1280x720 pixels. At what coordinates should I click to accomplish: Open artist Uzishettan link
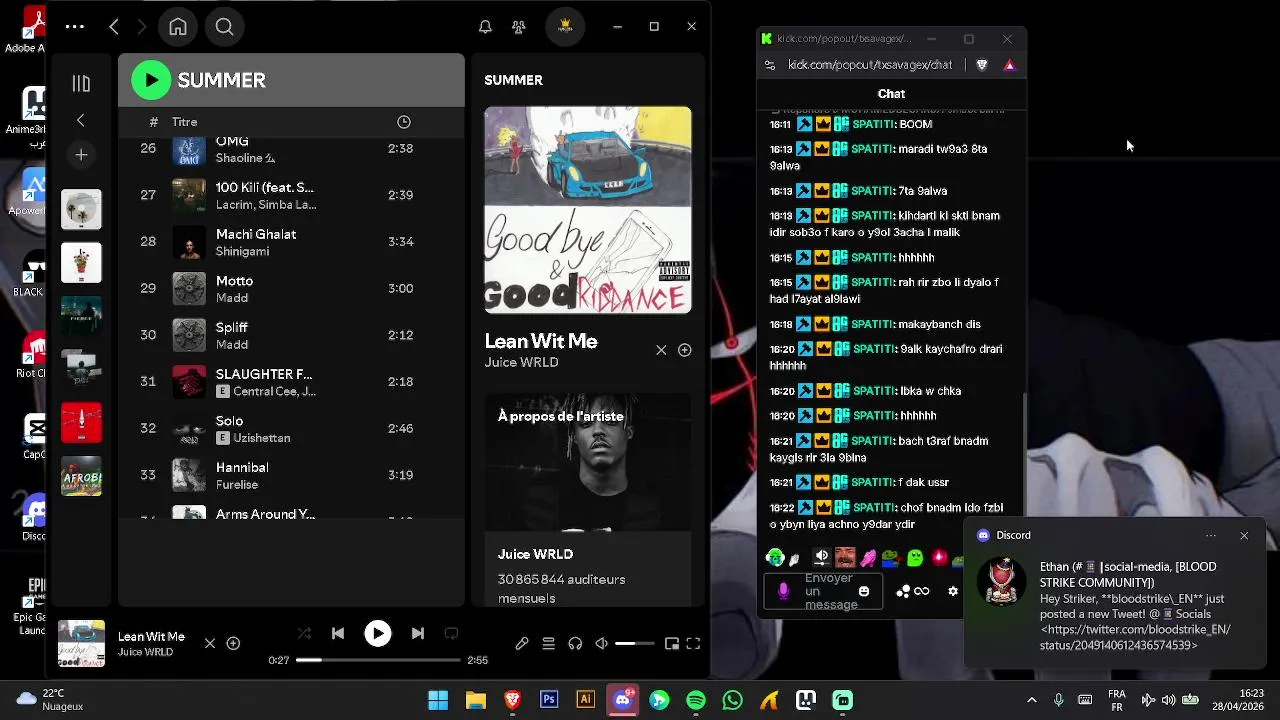263,438
